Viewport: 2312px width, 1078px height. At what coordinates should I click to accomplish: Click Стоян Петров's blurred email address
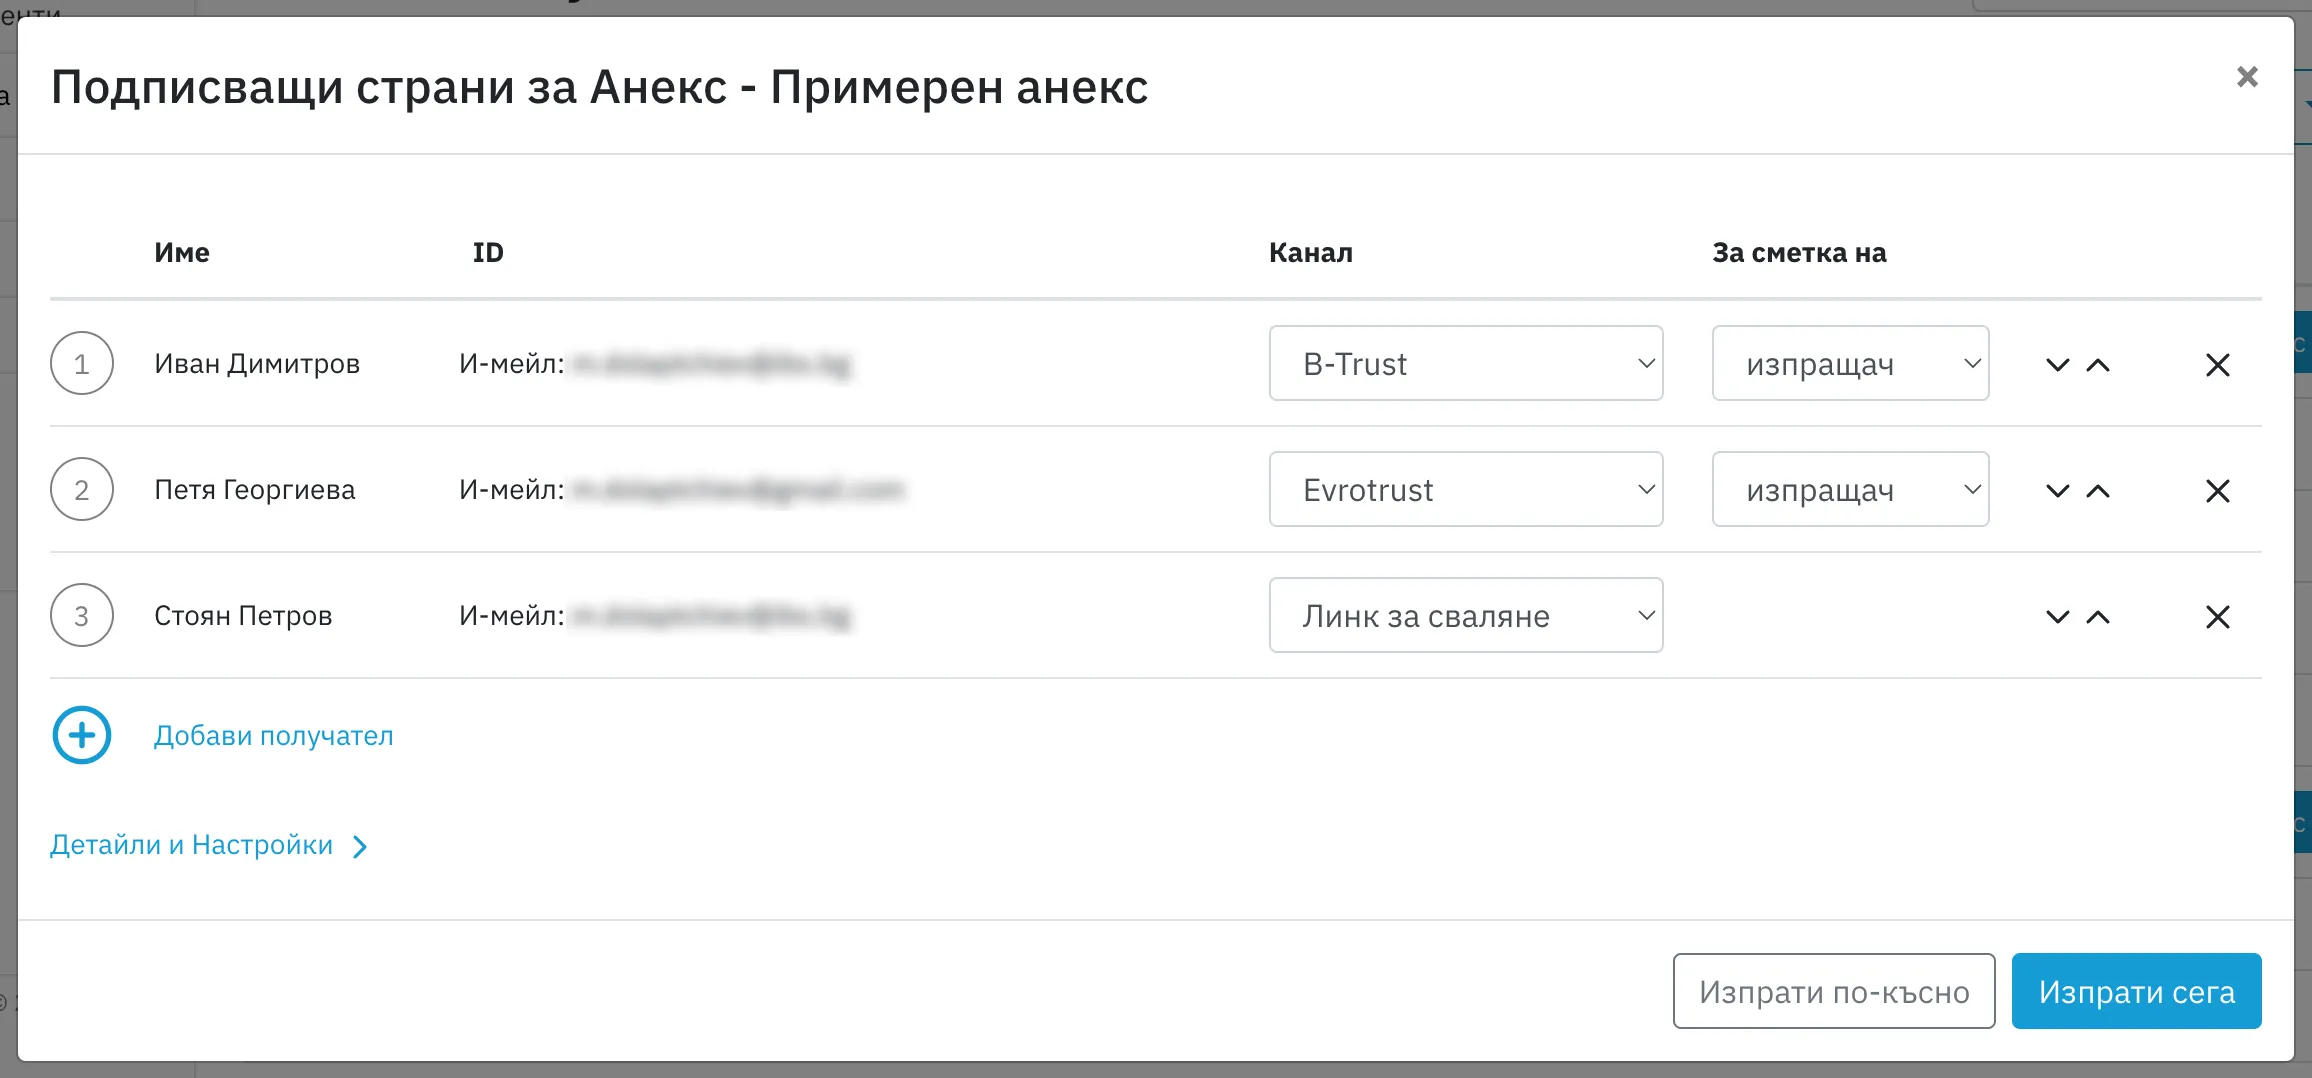[x=711, y=616]
